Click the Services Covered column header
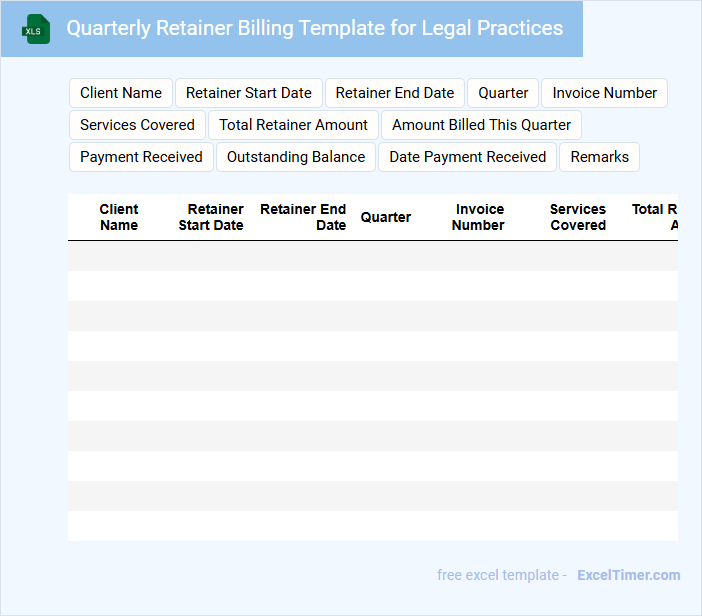702x616 pixels. [578, 217]
